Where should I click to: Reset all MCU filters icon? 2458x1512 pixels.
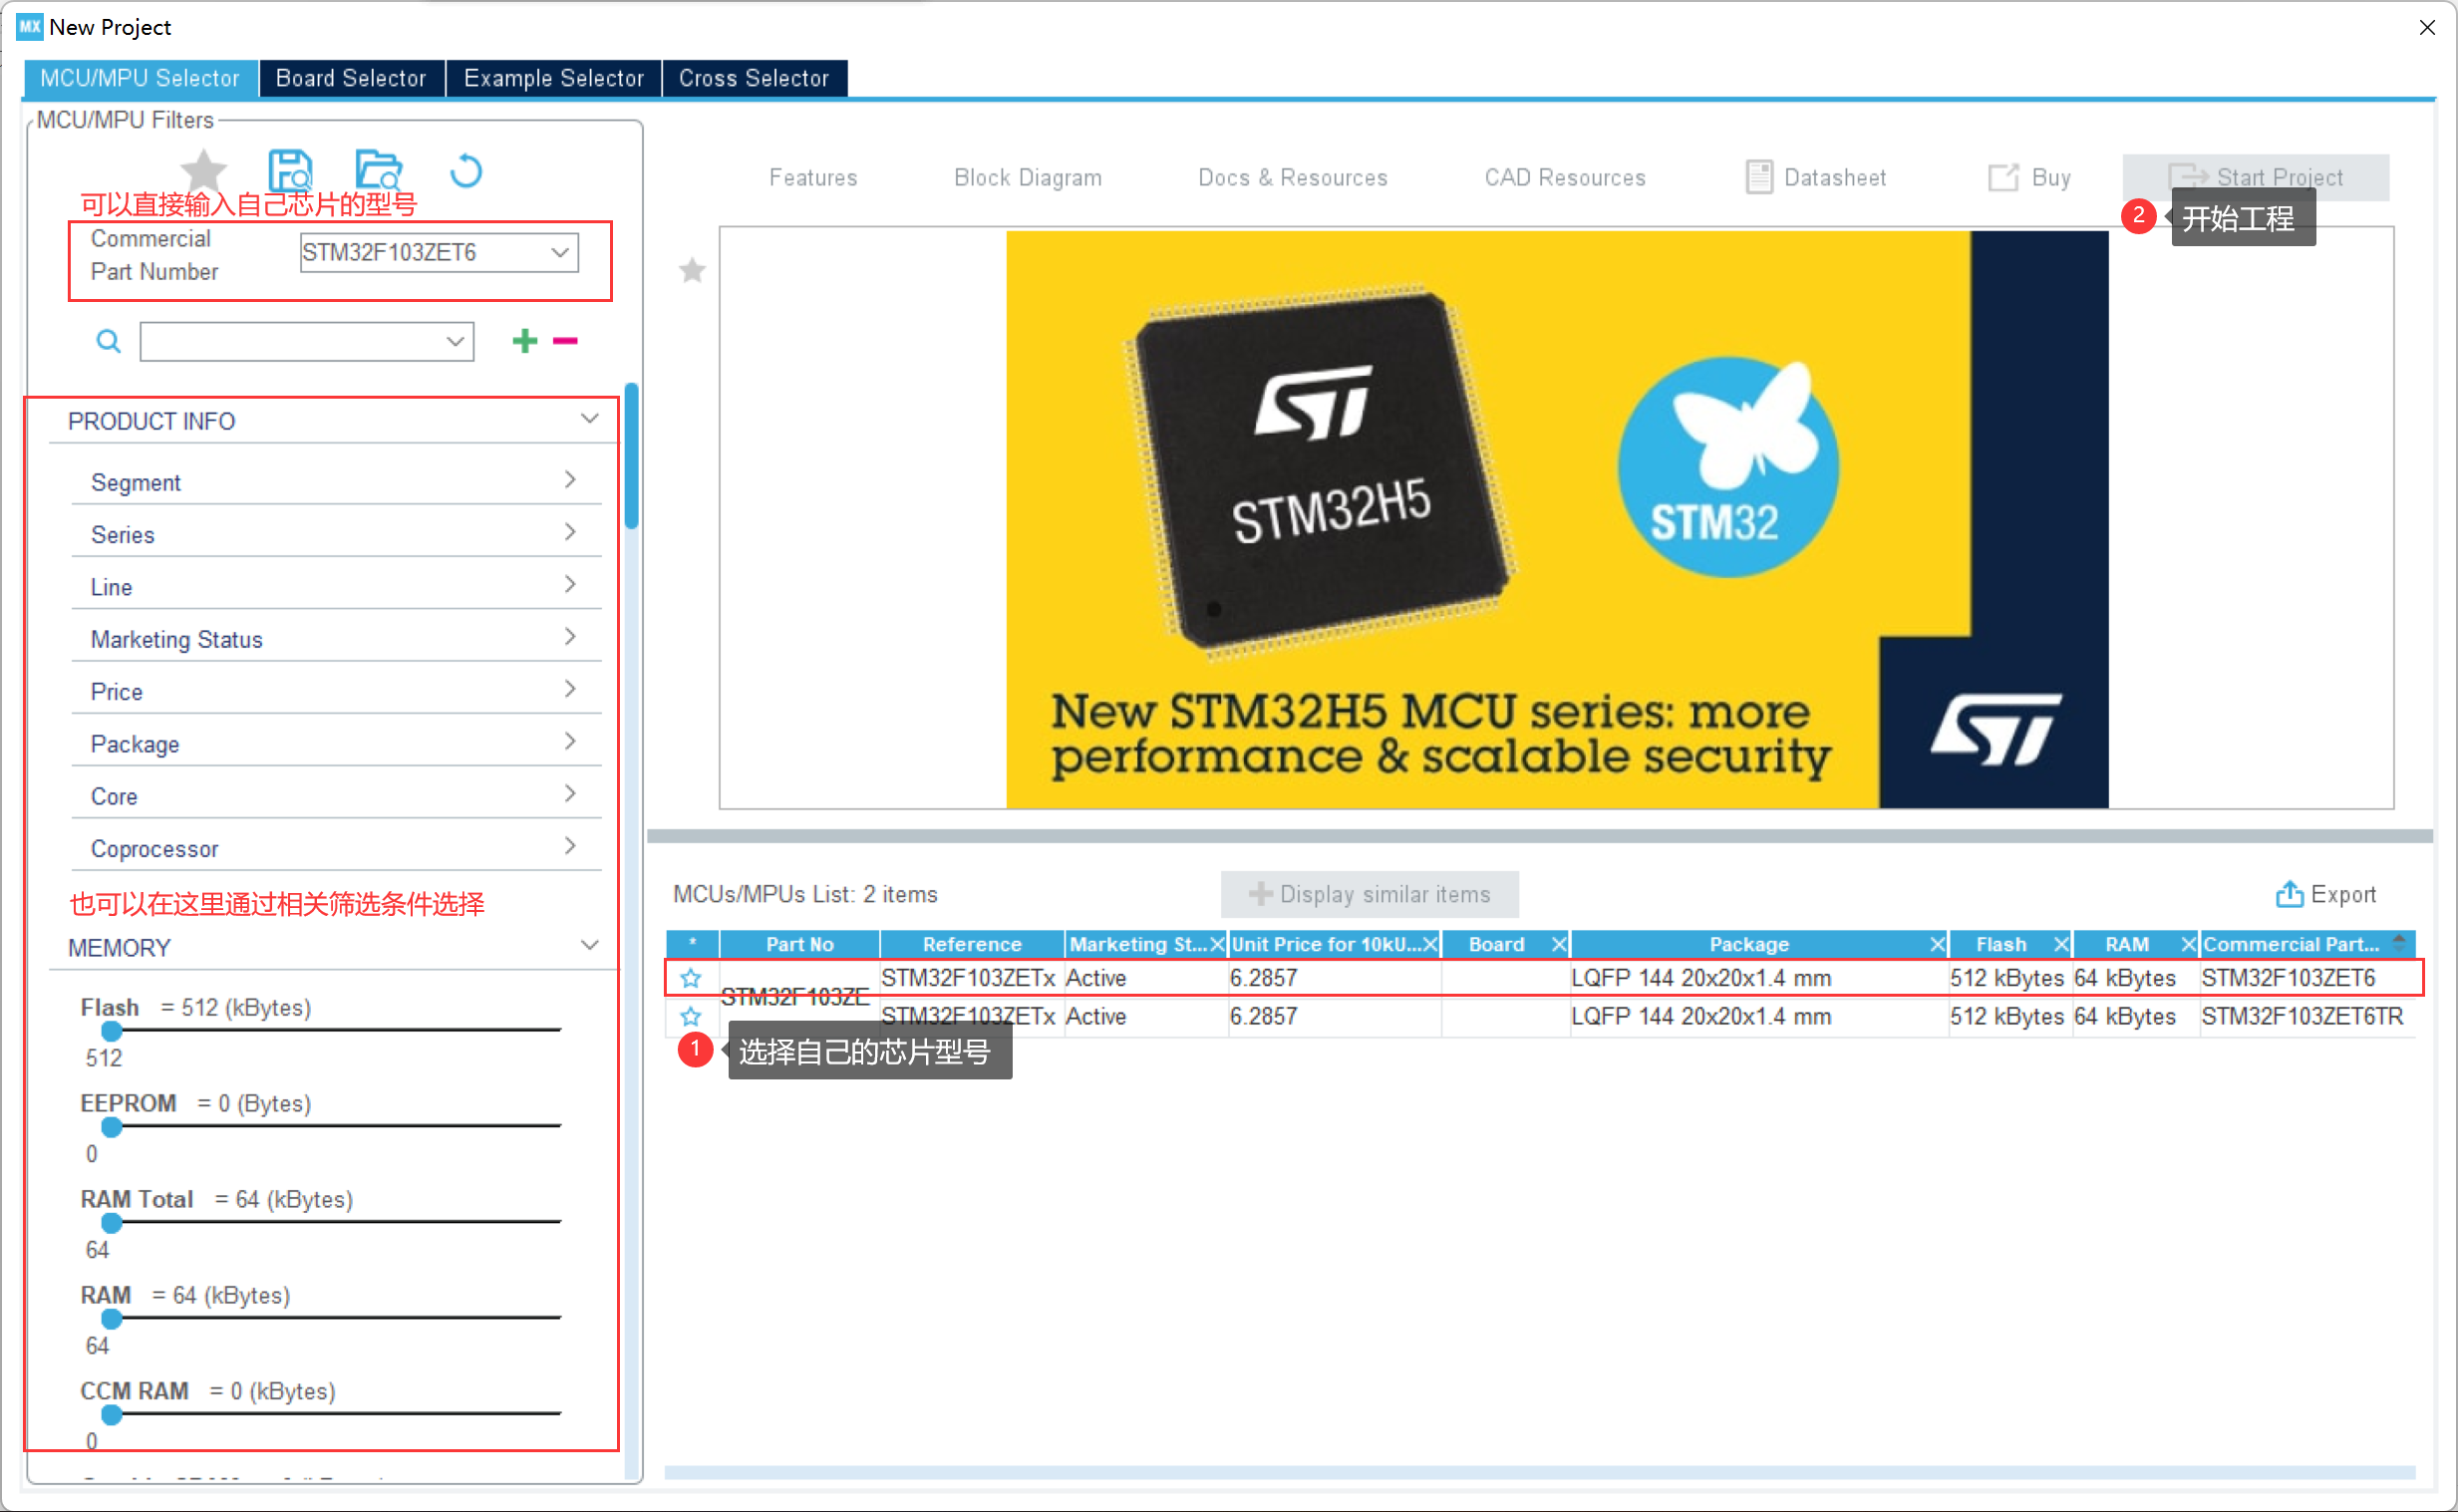(465, 171)
